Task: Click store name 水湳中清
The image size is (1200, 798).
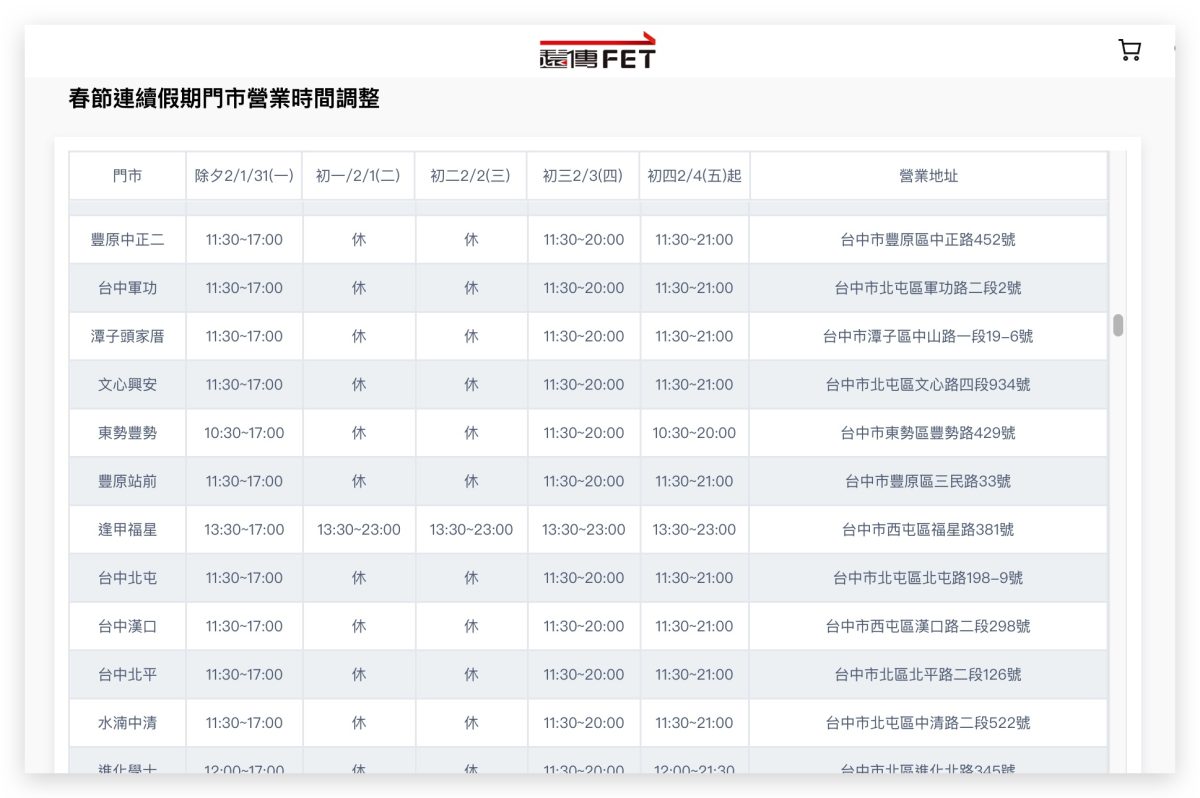Action: pyautogui.click(x=127, y=722)
